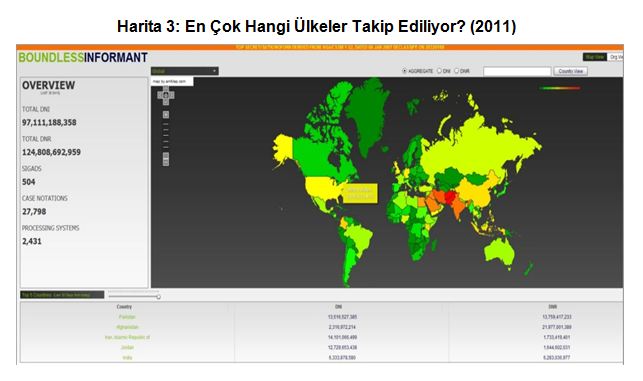The image size is (643, 381).
Task: Switch to the Map View tab
Action: [595, 57]
